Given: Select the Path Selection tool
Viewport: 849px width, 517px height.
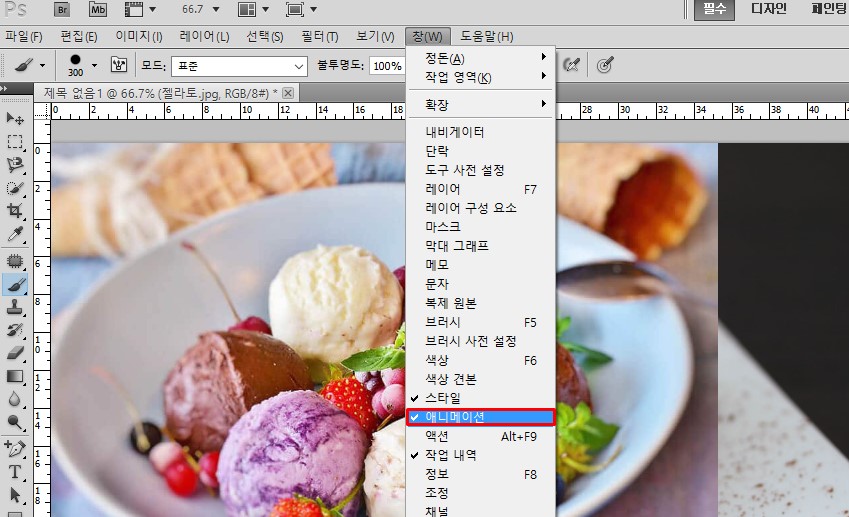Looking at the screenshot, I should tap(15, 495).
